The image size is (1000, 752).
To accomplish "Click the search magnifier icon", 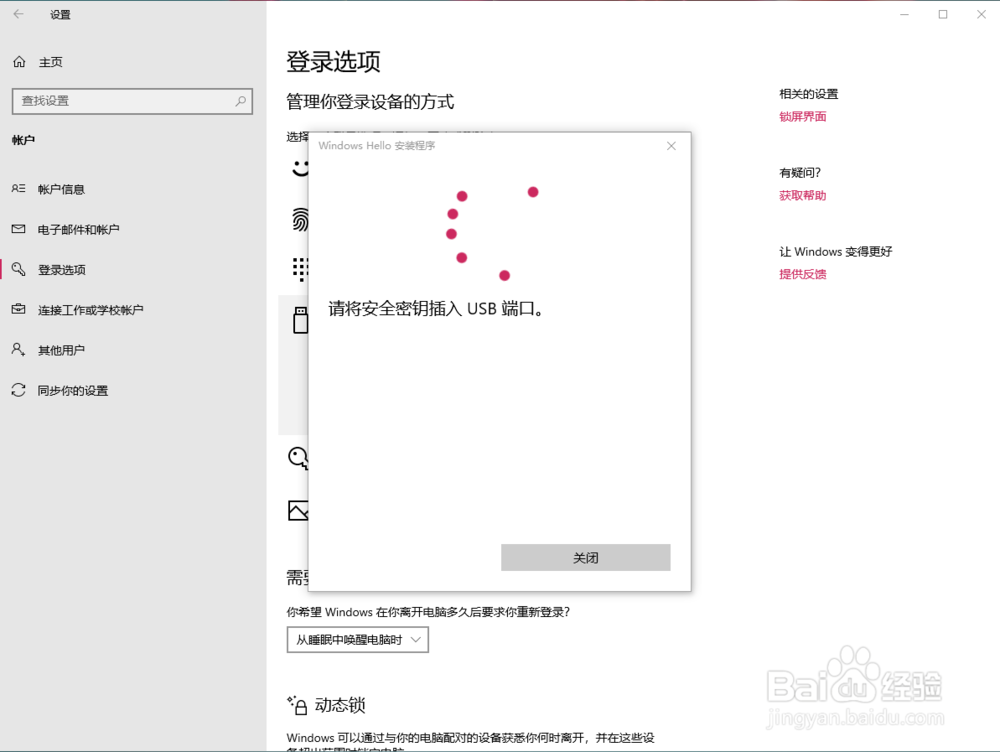I will point(240,101).
